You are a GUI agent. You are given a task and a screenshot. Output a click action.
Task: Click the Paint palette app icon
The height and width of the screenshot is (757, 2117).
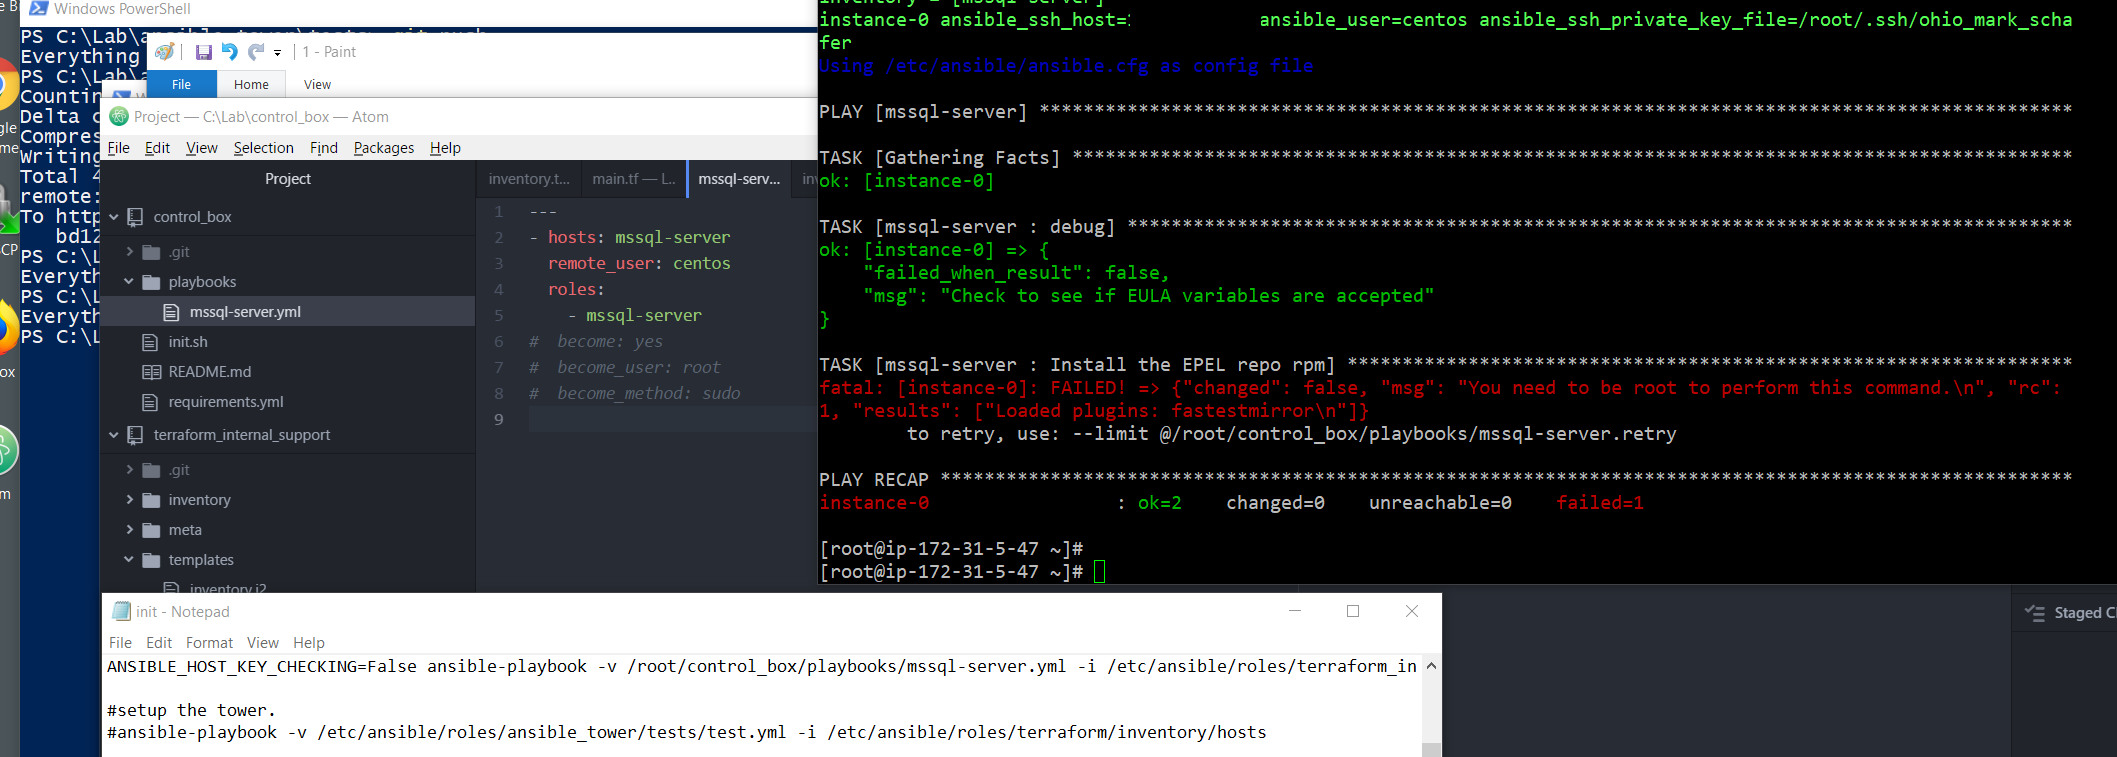(165, 52)
